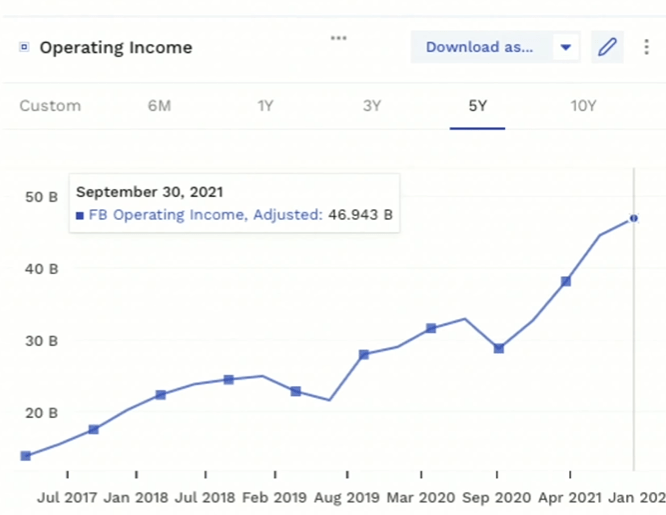Click the FB Operating Income, Adjusted series label
The height and width of the screenshot is (515, 666).
[x=206, y=214]
